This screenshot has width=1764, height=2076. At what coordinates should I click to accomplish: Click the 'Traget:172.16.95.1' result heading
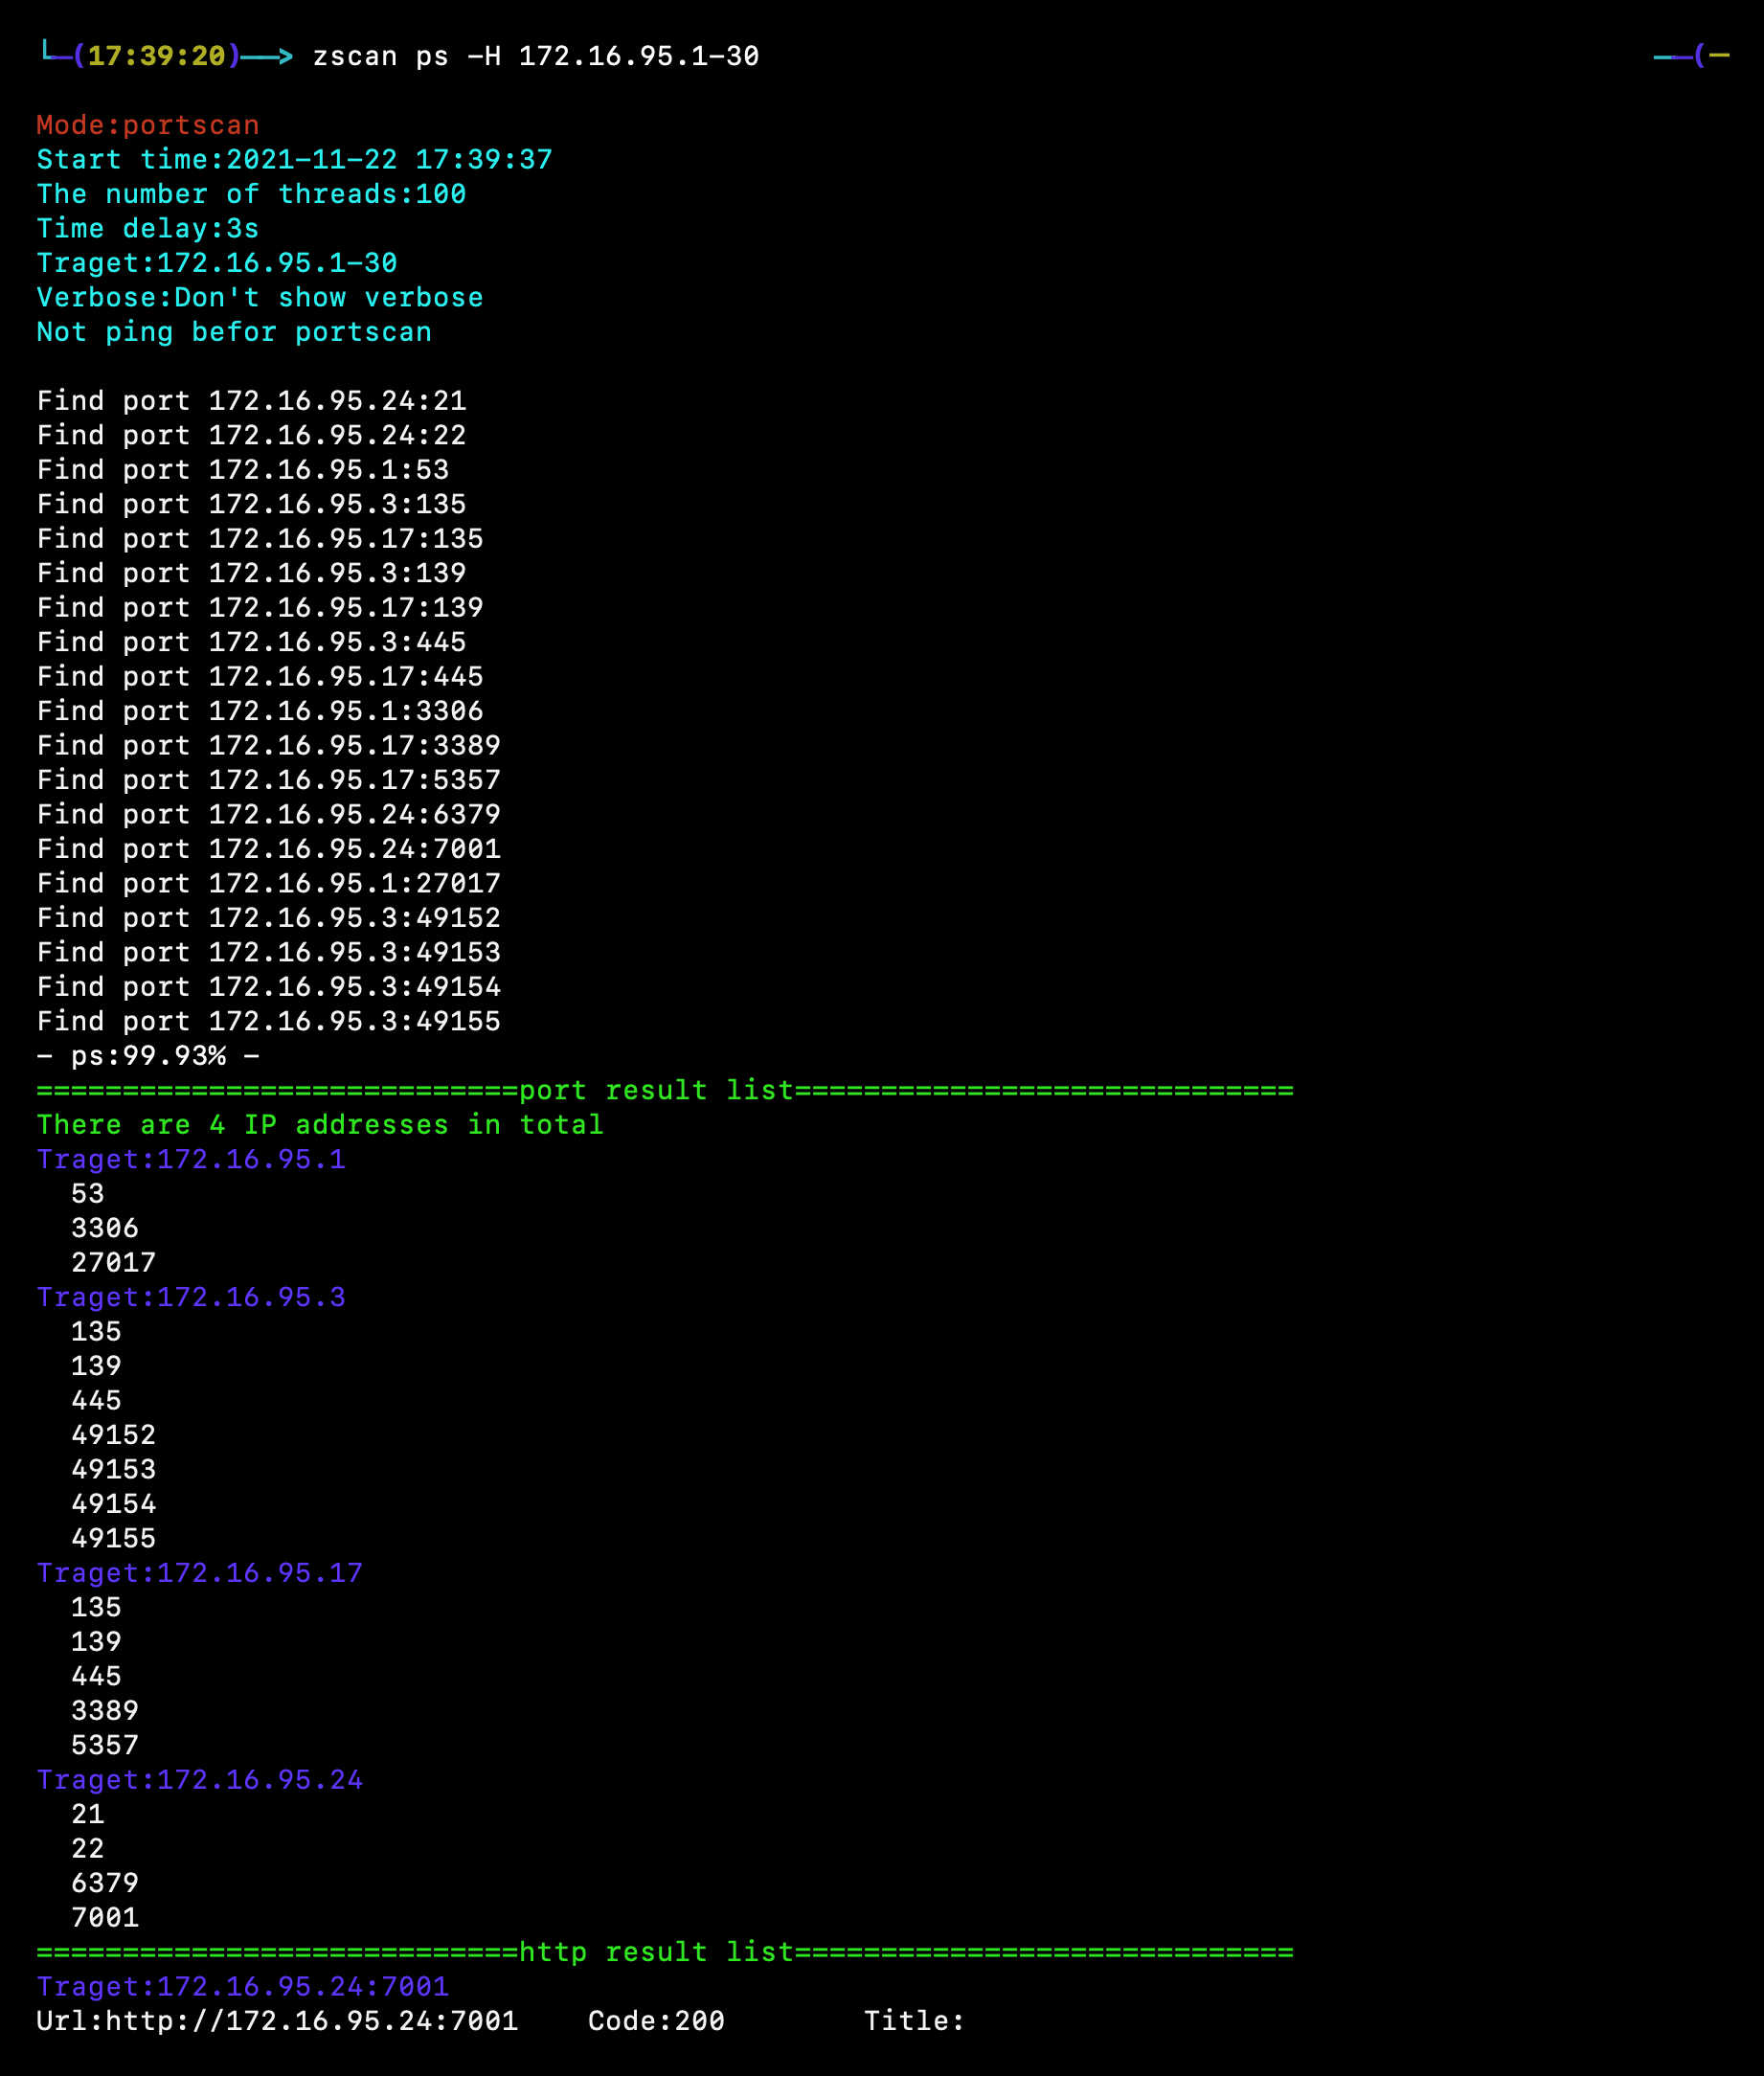coord(191,1160)
